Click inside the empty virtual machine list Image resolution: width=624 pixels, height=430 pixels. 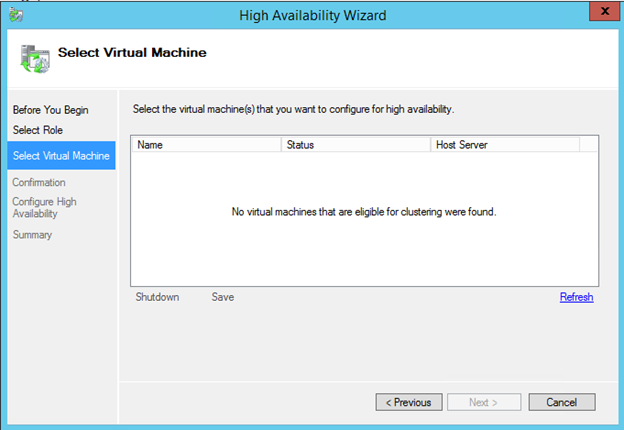click(364, 250)
